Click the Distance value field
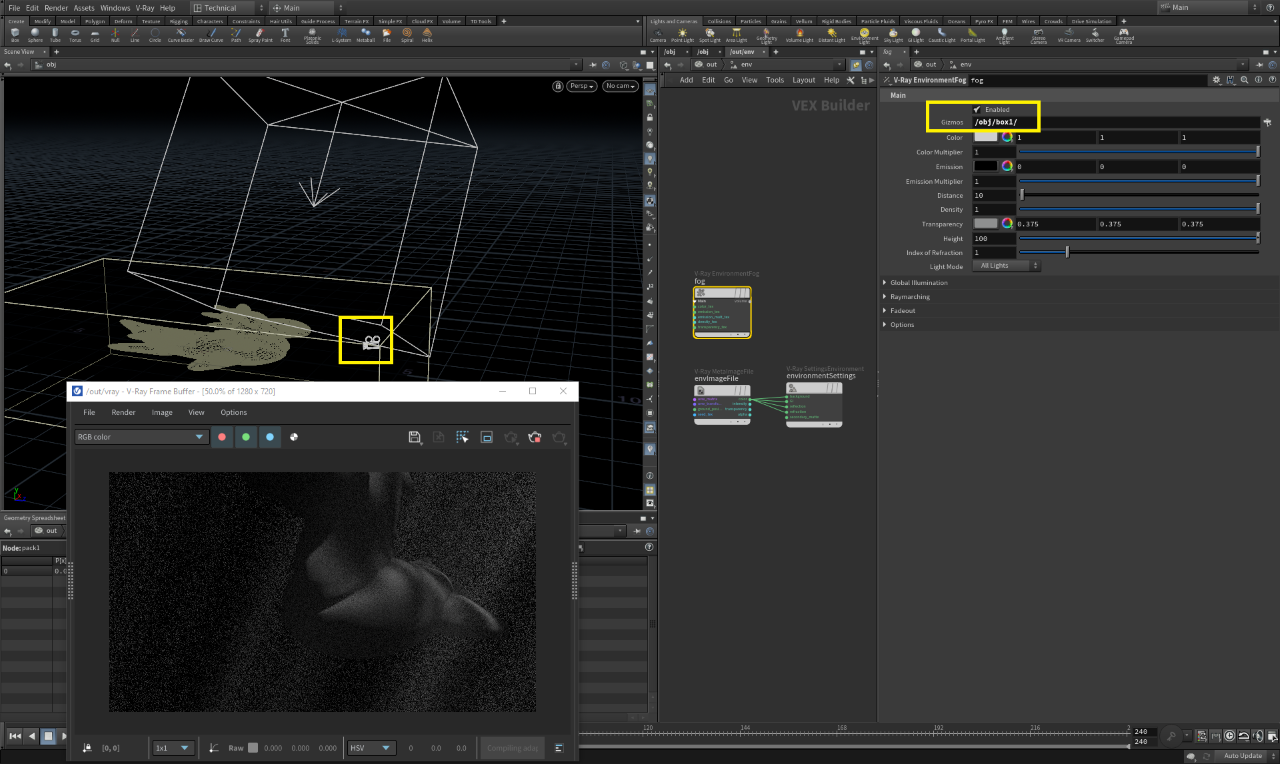The height and width of the screenshot is (764, 1280). (994, 195)
